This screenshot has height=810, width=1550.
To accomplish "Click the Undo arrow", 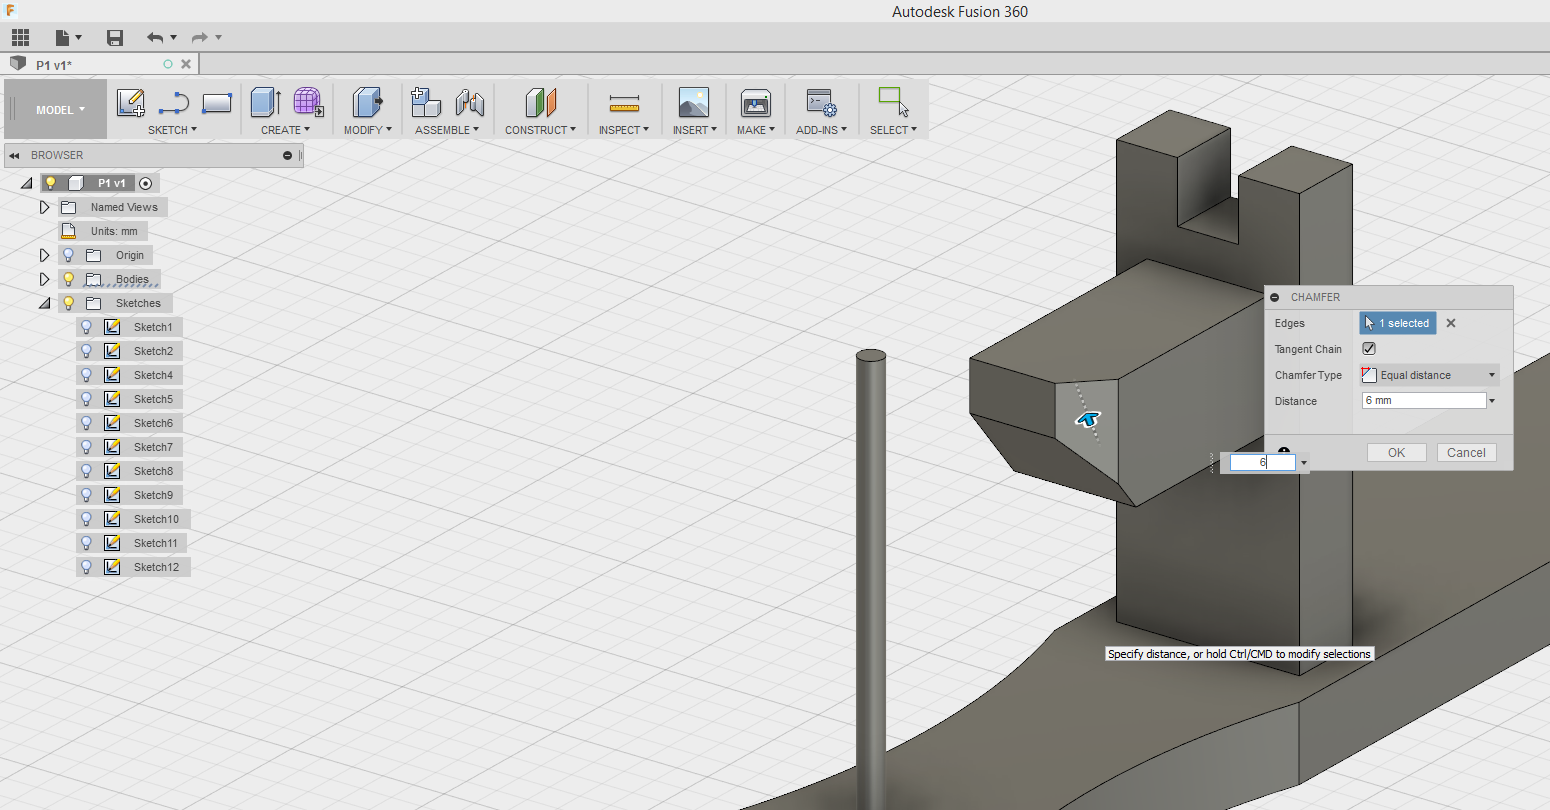I will 155,38.
